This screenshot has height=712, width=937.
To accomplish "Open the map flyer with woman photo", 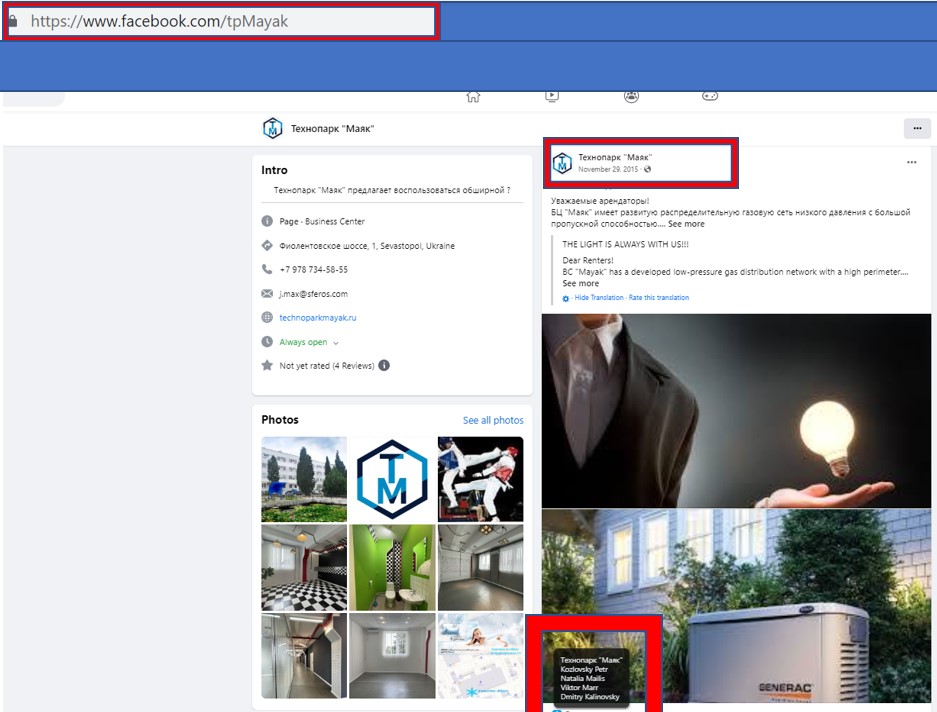I will pos(480,656).
